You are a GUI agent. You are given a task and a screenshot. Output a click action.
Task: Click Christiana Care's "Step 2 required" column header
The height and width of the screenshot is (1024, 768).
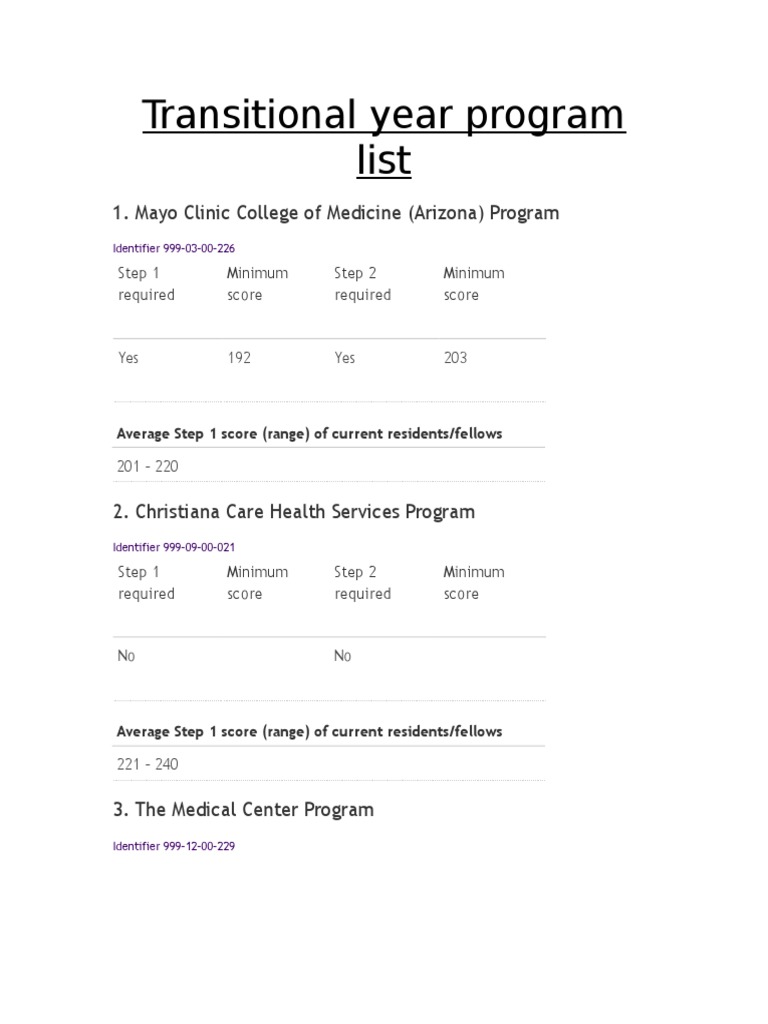click(362, 583)
